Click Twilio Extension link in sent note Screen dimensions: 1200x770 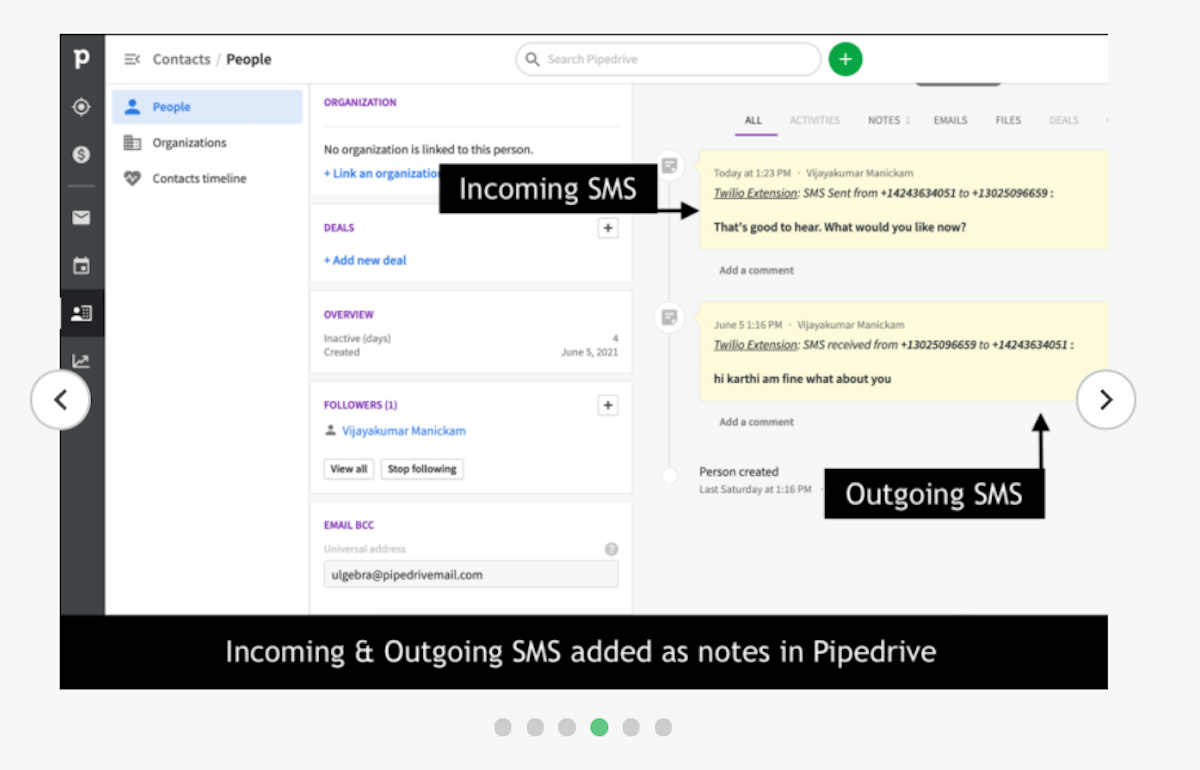(756, 192)
